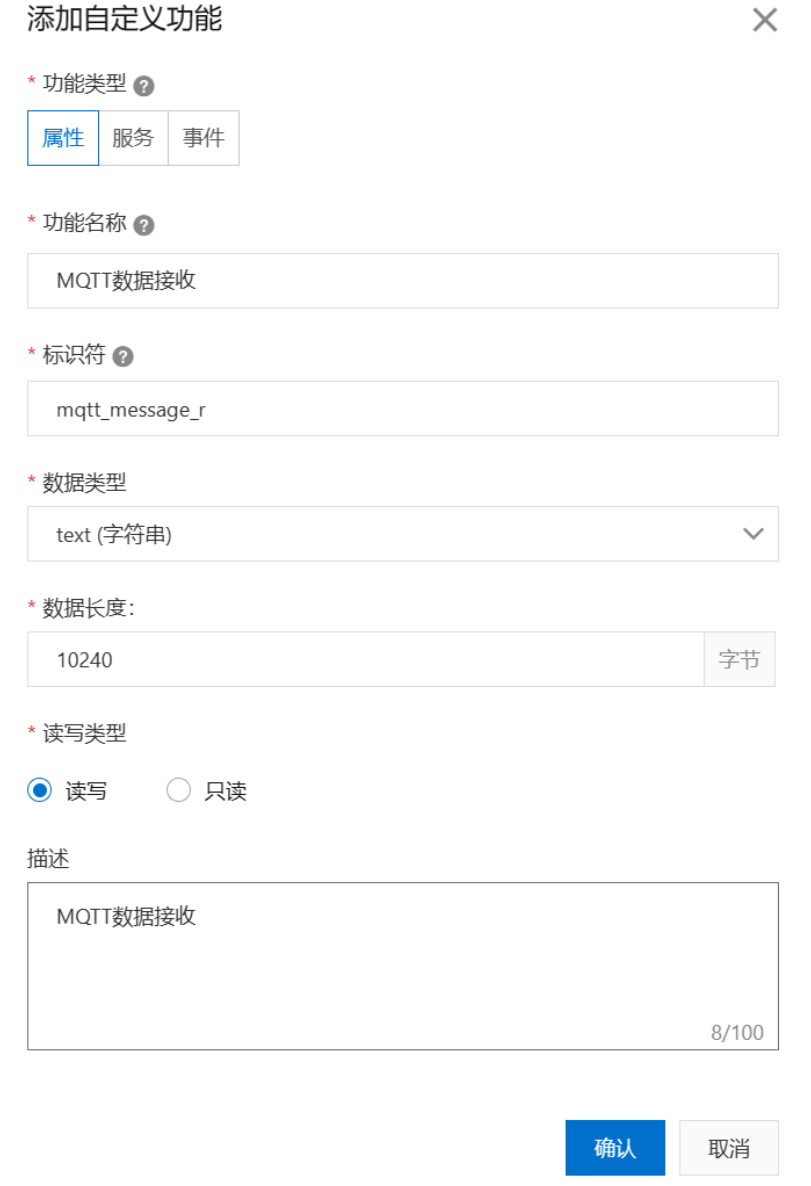This screenshot has width=811, height=1186.
Task: Click the 字节 unit suffix box
Action: (x=739, y=660)
